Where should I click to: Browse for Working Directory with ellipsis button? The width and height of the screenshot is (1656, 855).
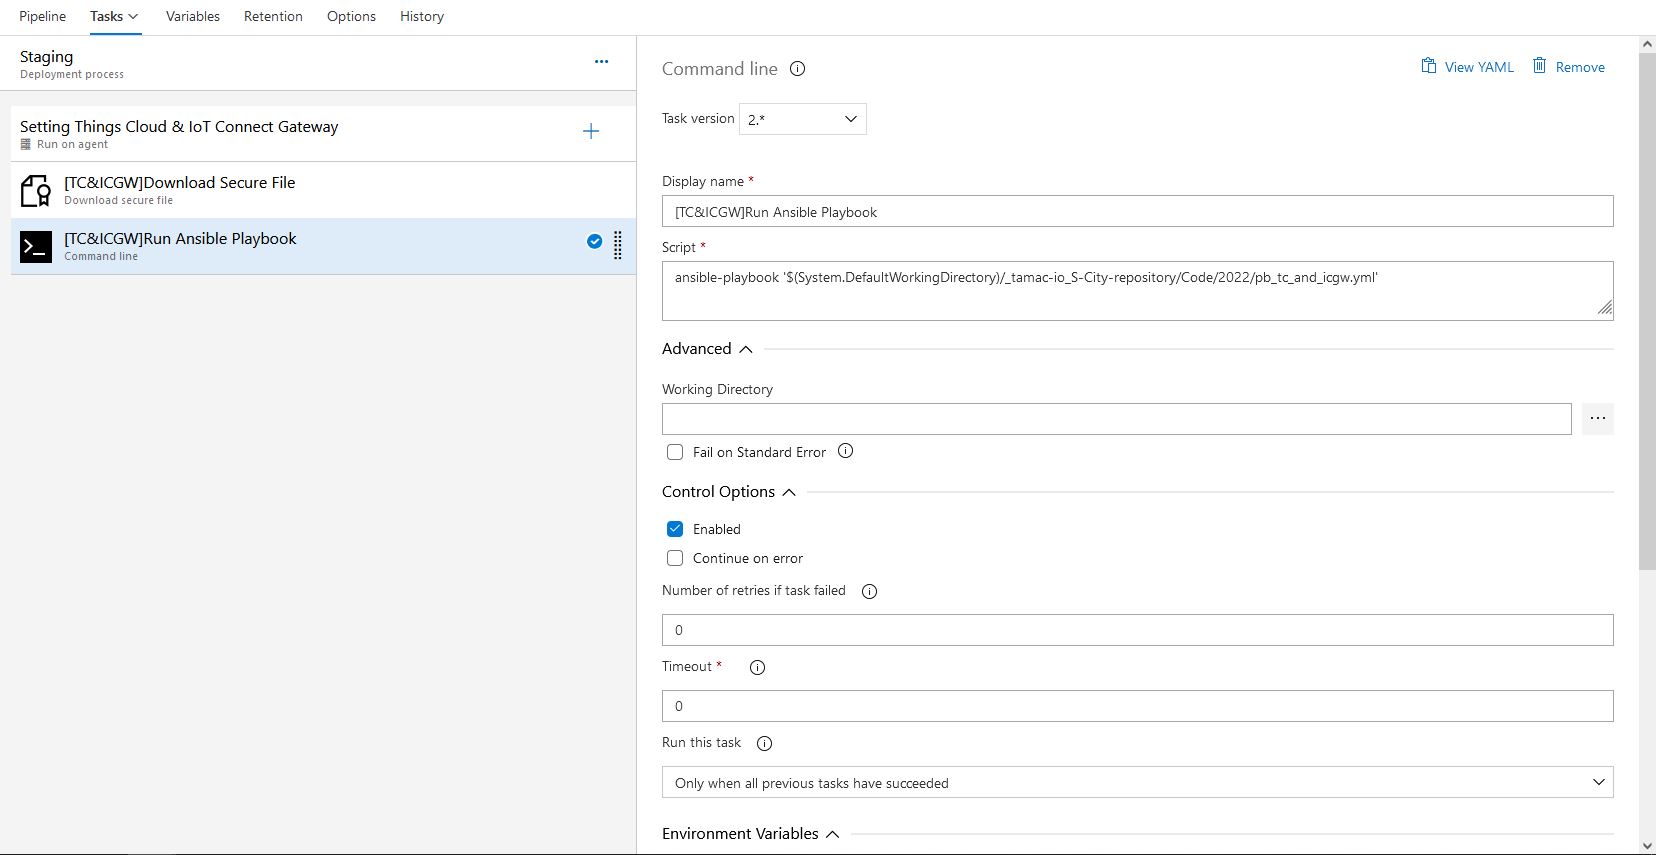point(1597,419)
